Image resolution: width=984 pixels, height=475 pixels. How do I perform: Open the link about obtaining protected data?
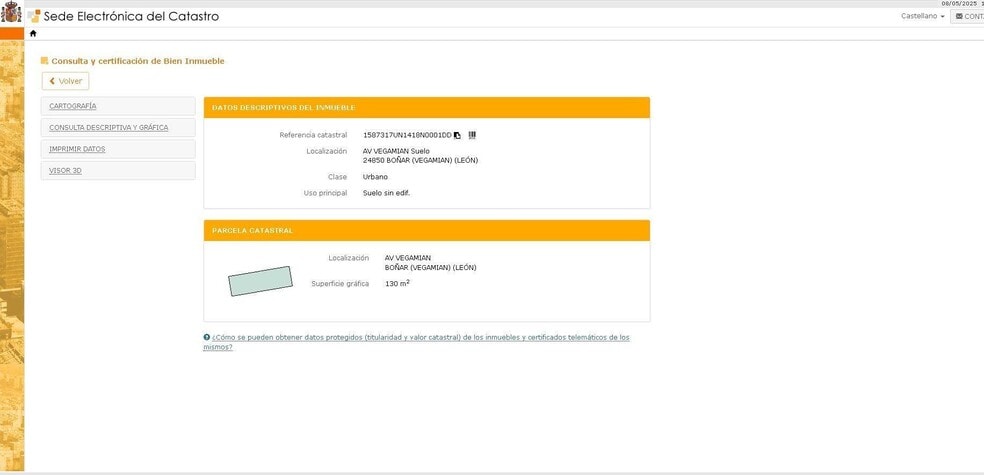tap(420, 338)
